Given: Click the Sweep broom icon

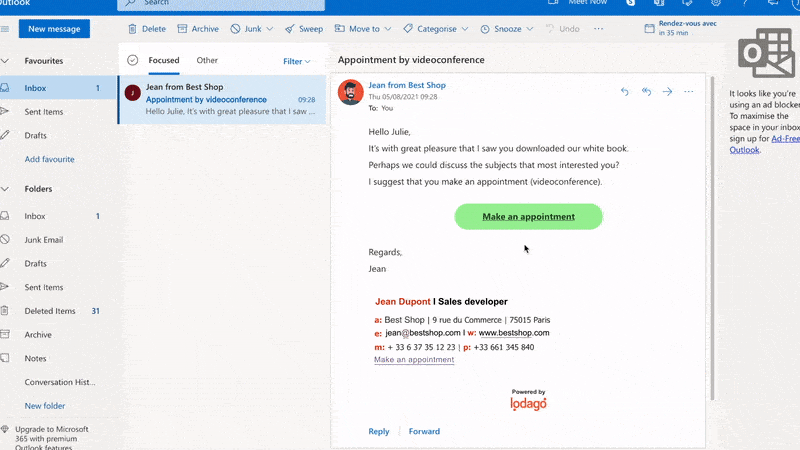Looking at the screenshot, I should [x=289, y=29].
